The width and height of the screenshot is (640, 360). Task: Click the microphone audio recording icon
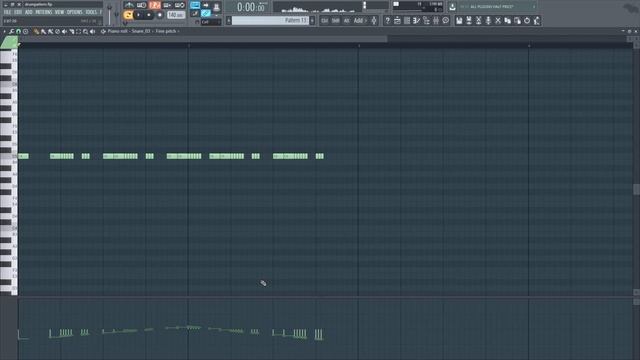488,20
